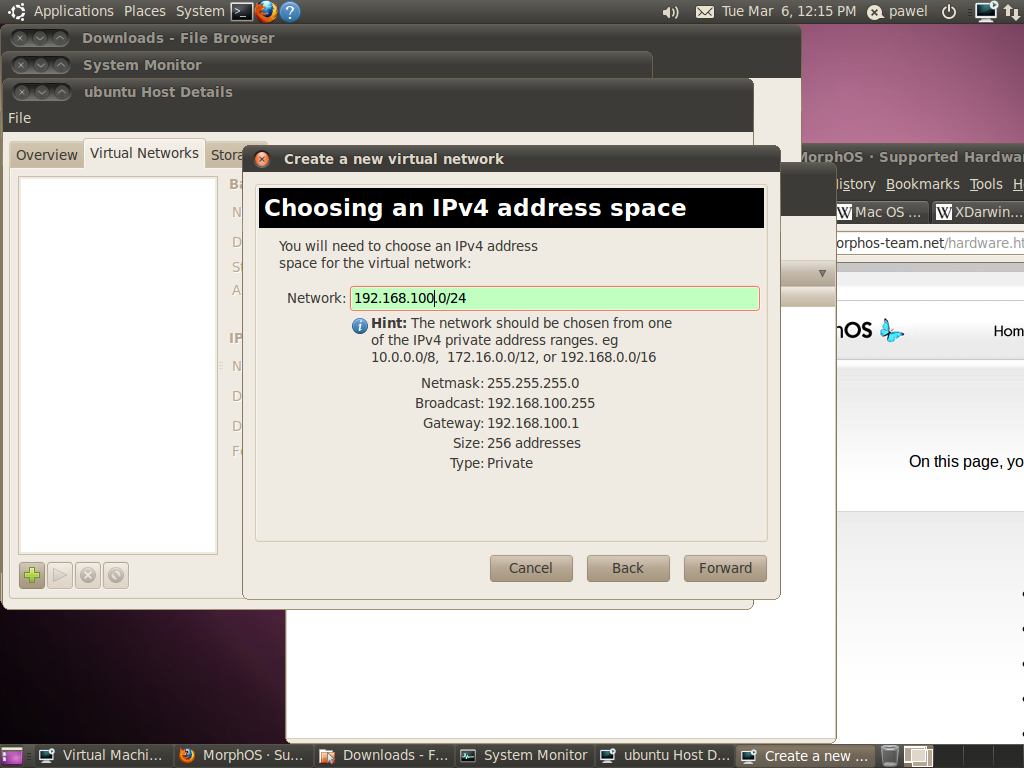This screenshot has width=1024, height=768.
Task: Open the Applications menu
Action: coord(73,11)
